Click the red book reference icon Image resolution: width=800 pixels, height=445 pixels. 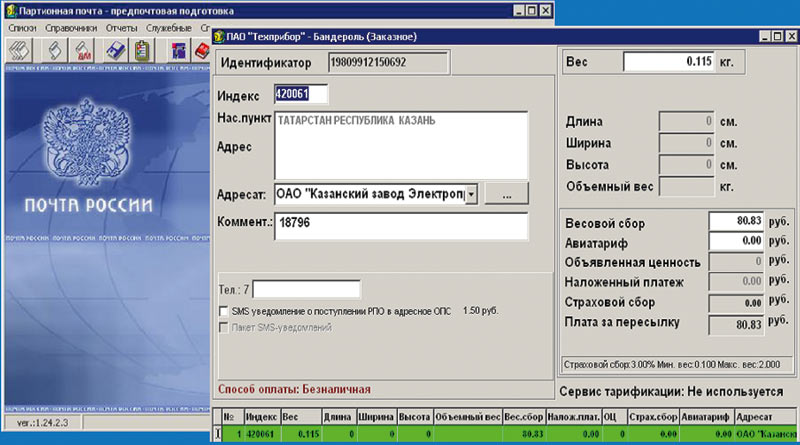(202, 51)
